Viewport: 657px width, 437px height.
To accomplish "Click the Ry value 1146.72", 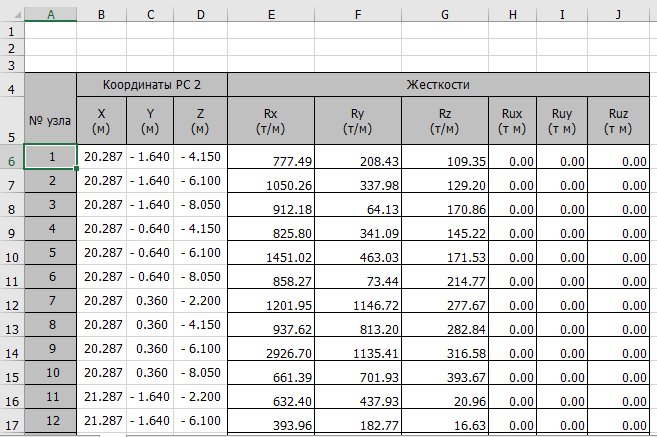I will click(358, 301).
